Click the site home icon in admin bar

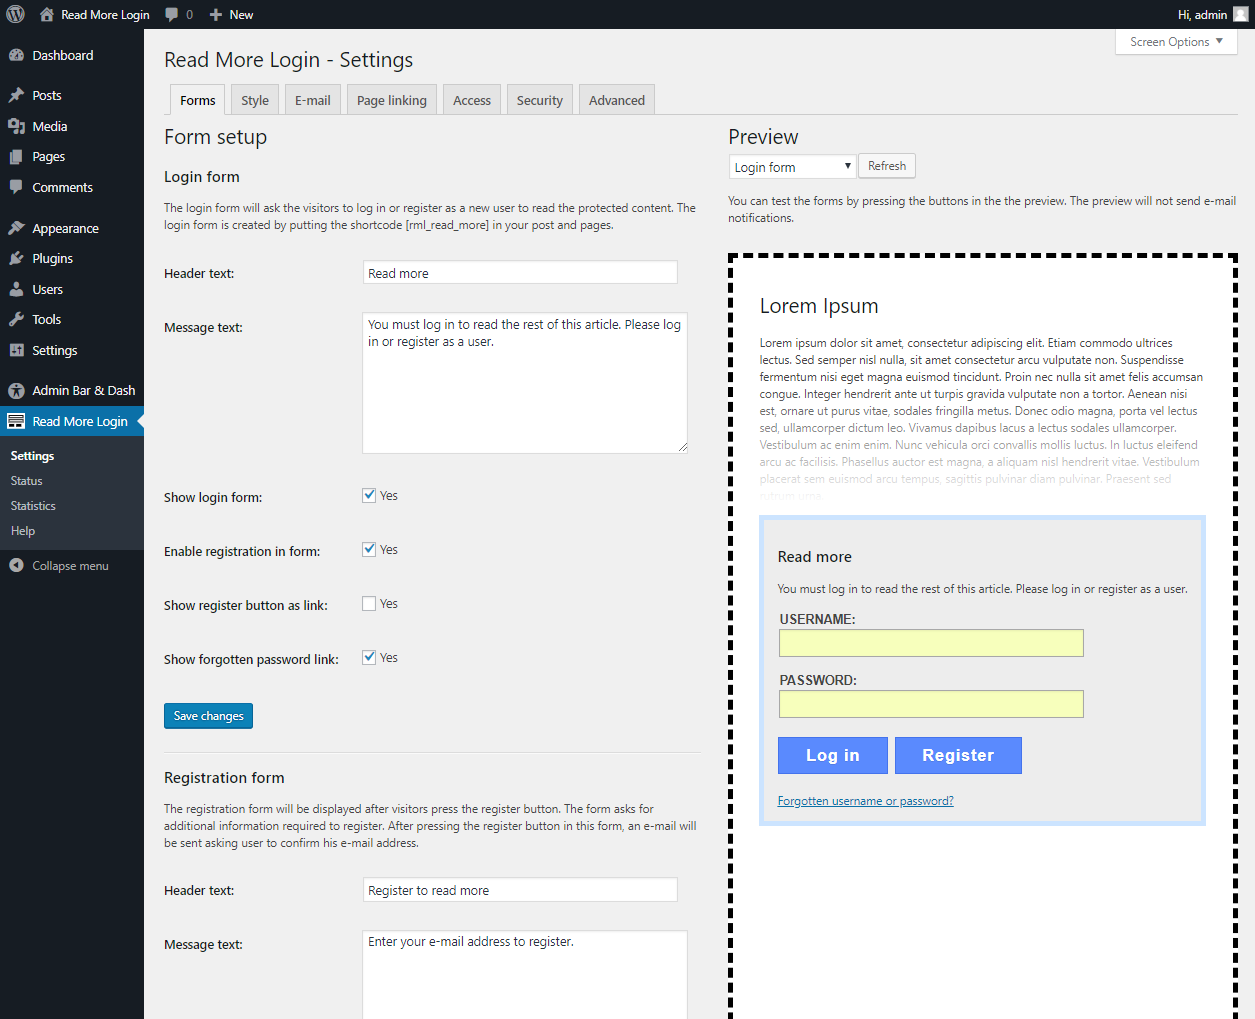pyautogui.click(x=46, y=14)
